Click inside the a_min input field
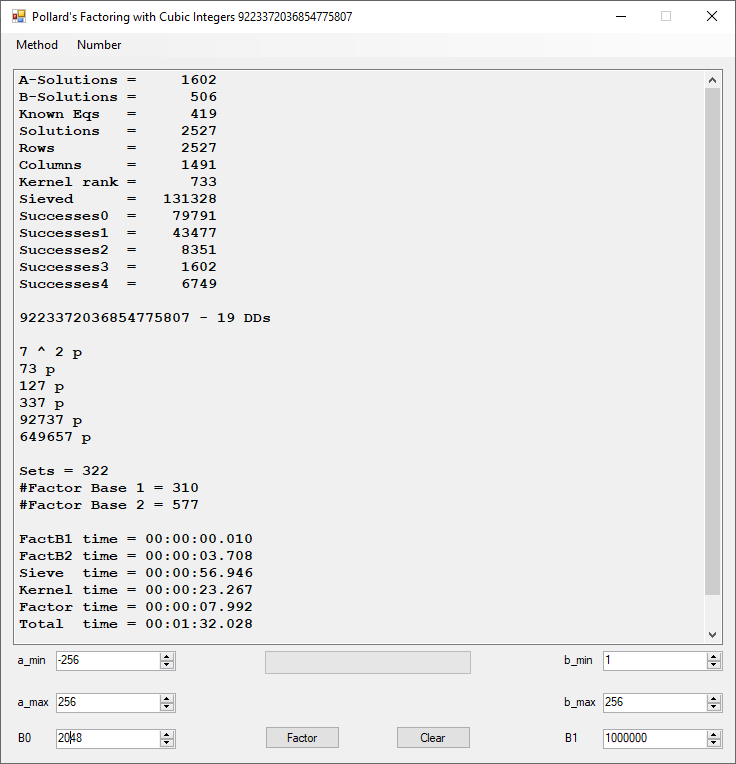Viewport: 736px width, 764px height. (x=107, y=661)
